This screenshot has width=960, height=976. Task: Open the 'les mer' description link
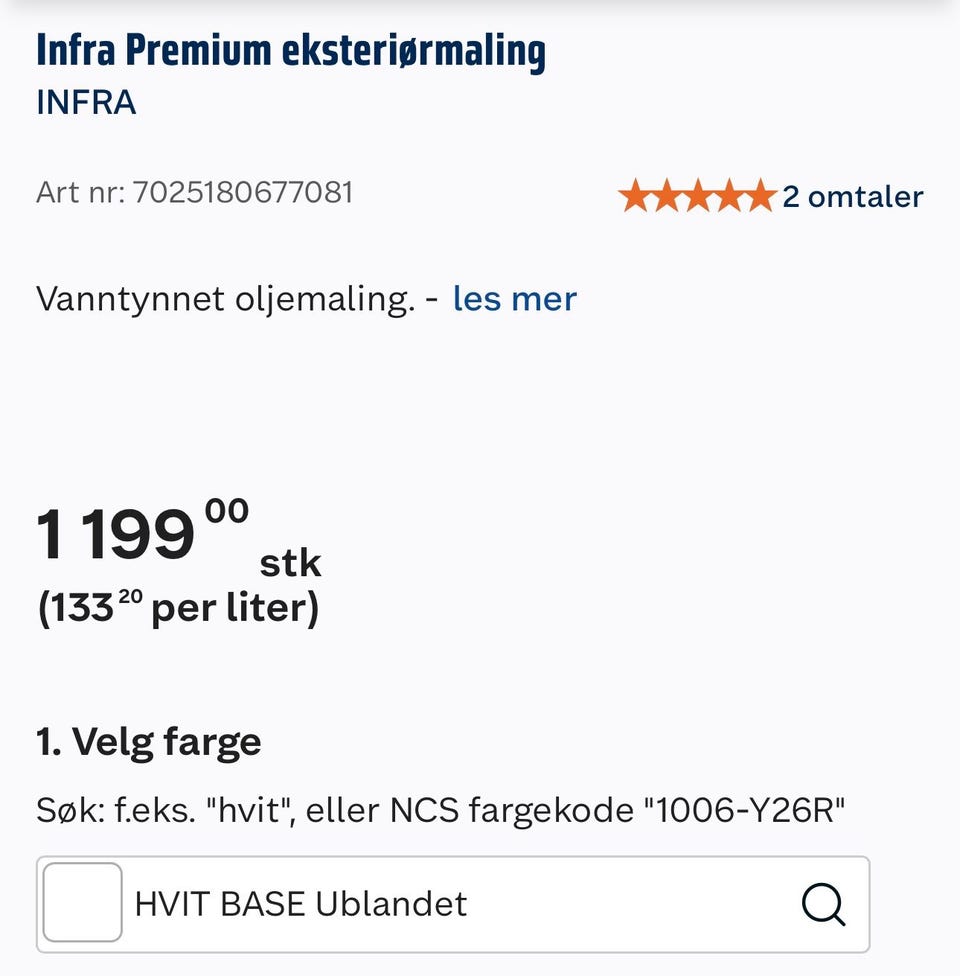[x=514, y=299]
